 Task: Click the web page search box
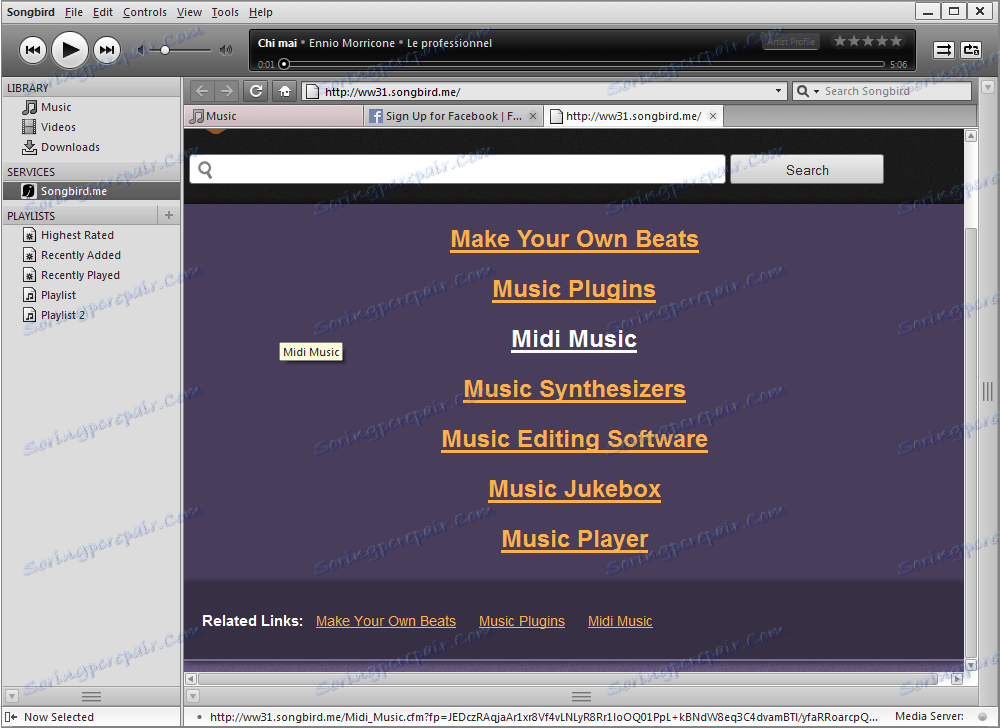click(x=457, y=170)
